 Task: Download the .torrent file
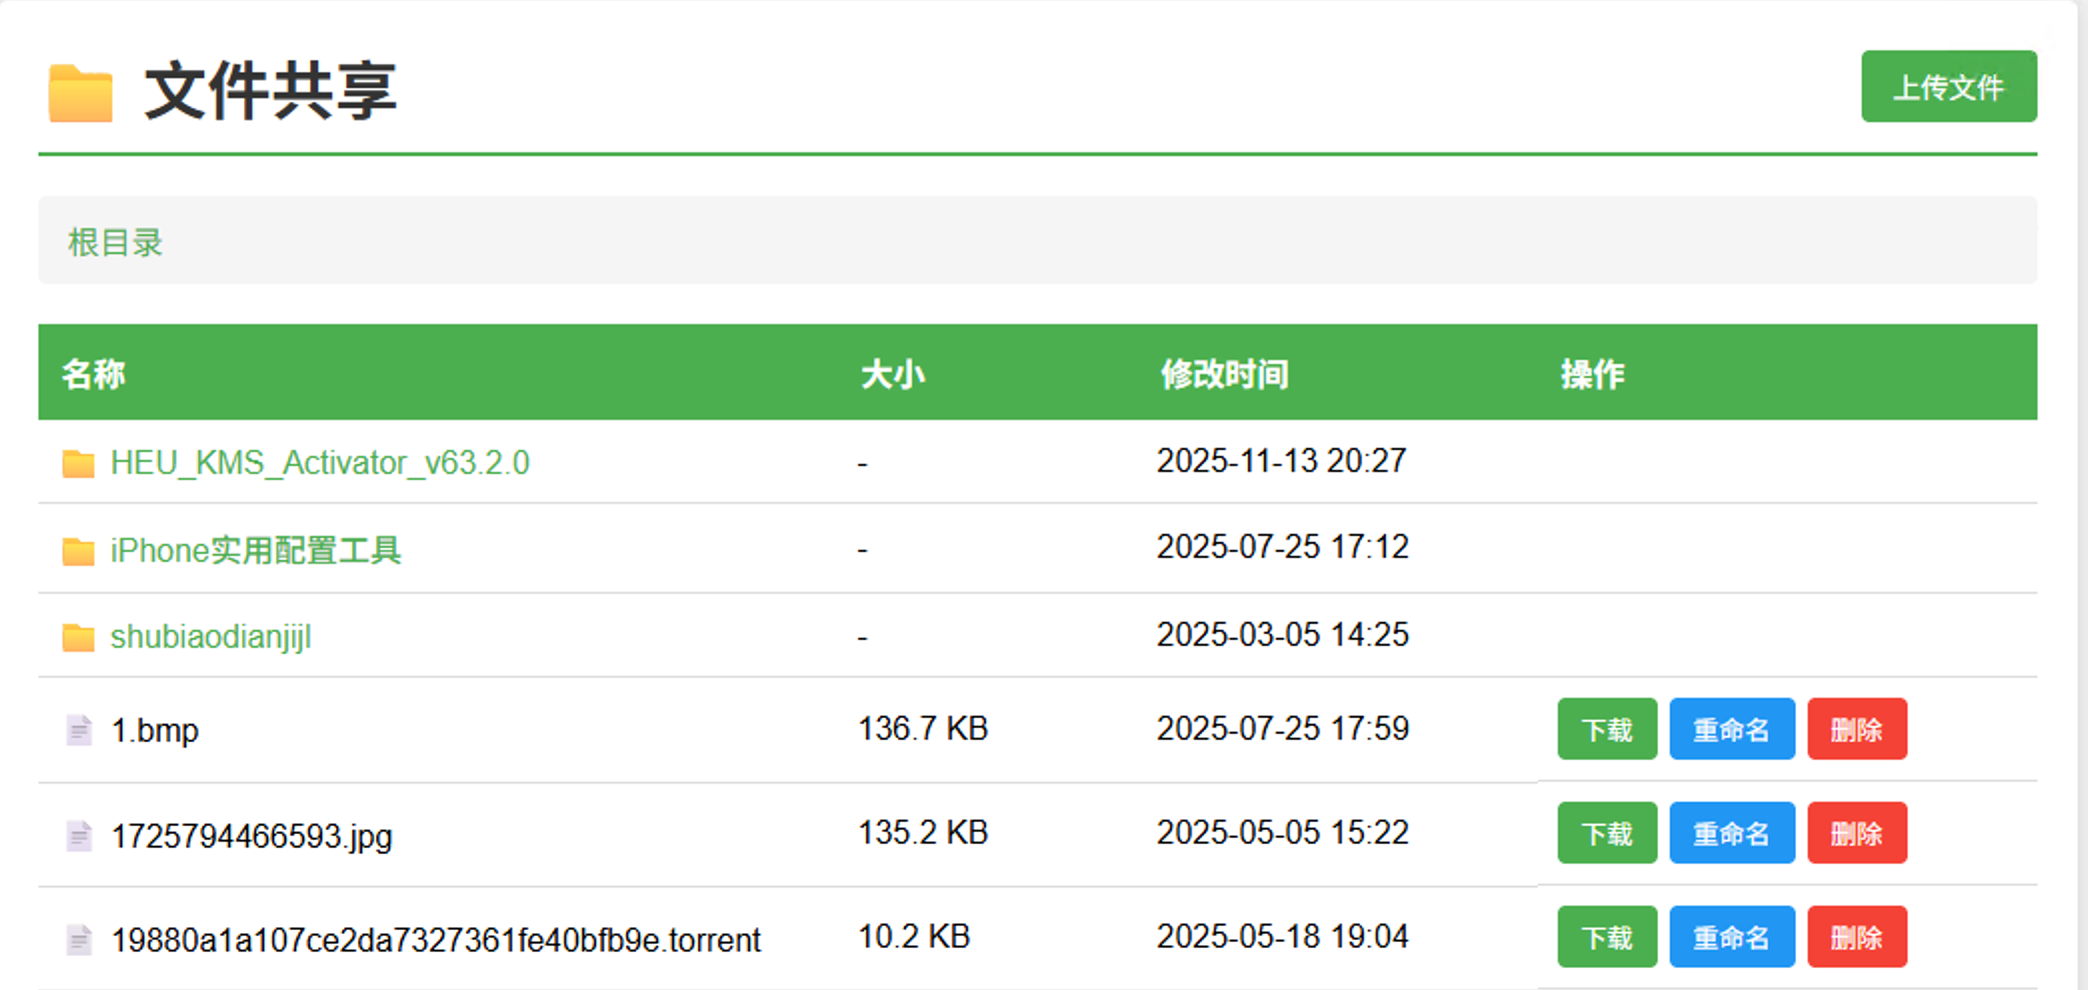tap(1606, 937)
